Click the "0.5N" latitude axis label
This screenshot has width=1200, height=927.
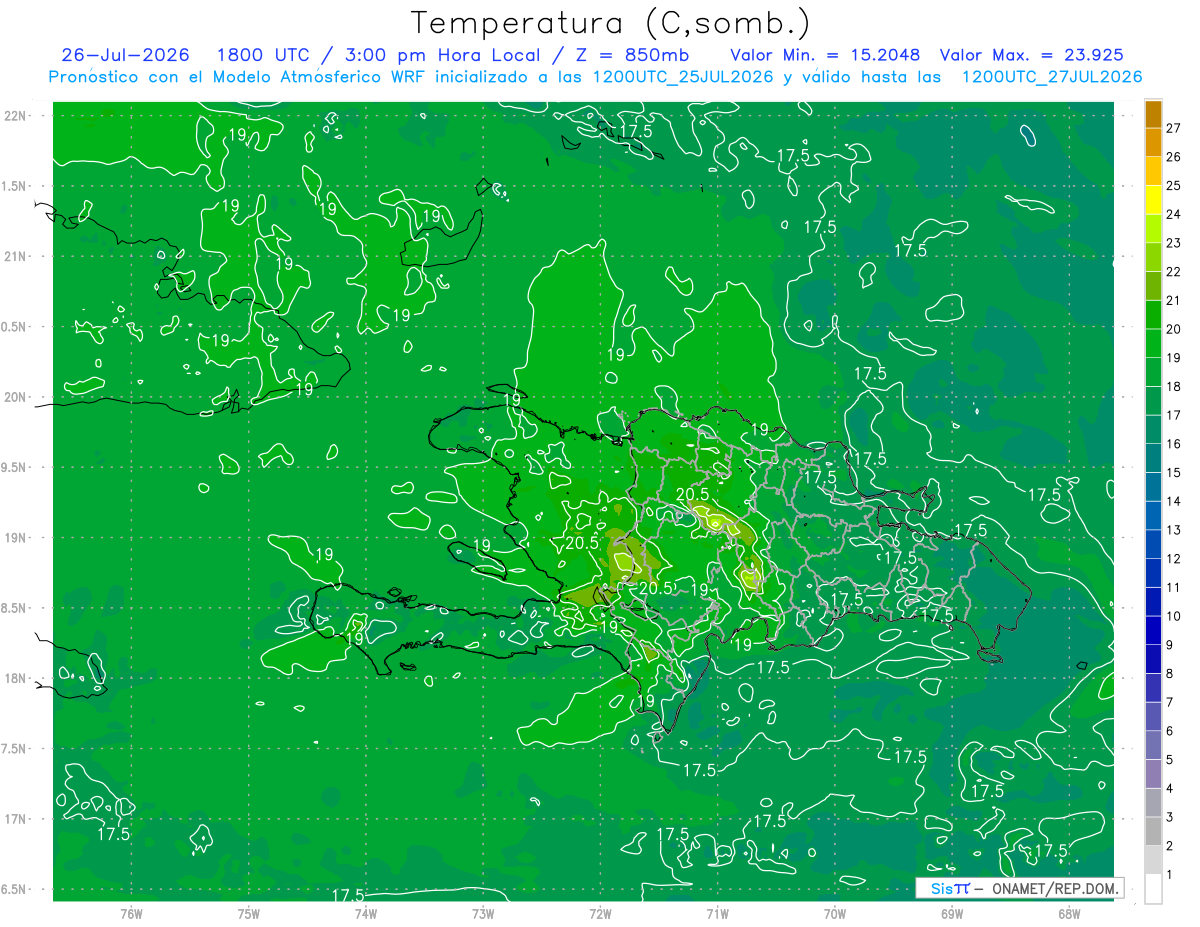pyautogui.click(x=14, y=327)
